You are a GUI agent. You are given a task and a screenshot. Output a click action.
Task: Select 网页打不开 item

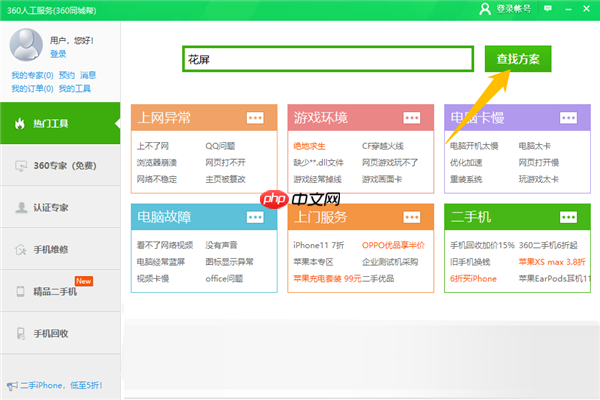225,163
